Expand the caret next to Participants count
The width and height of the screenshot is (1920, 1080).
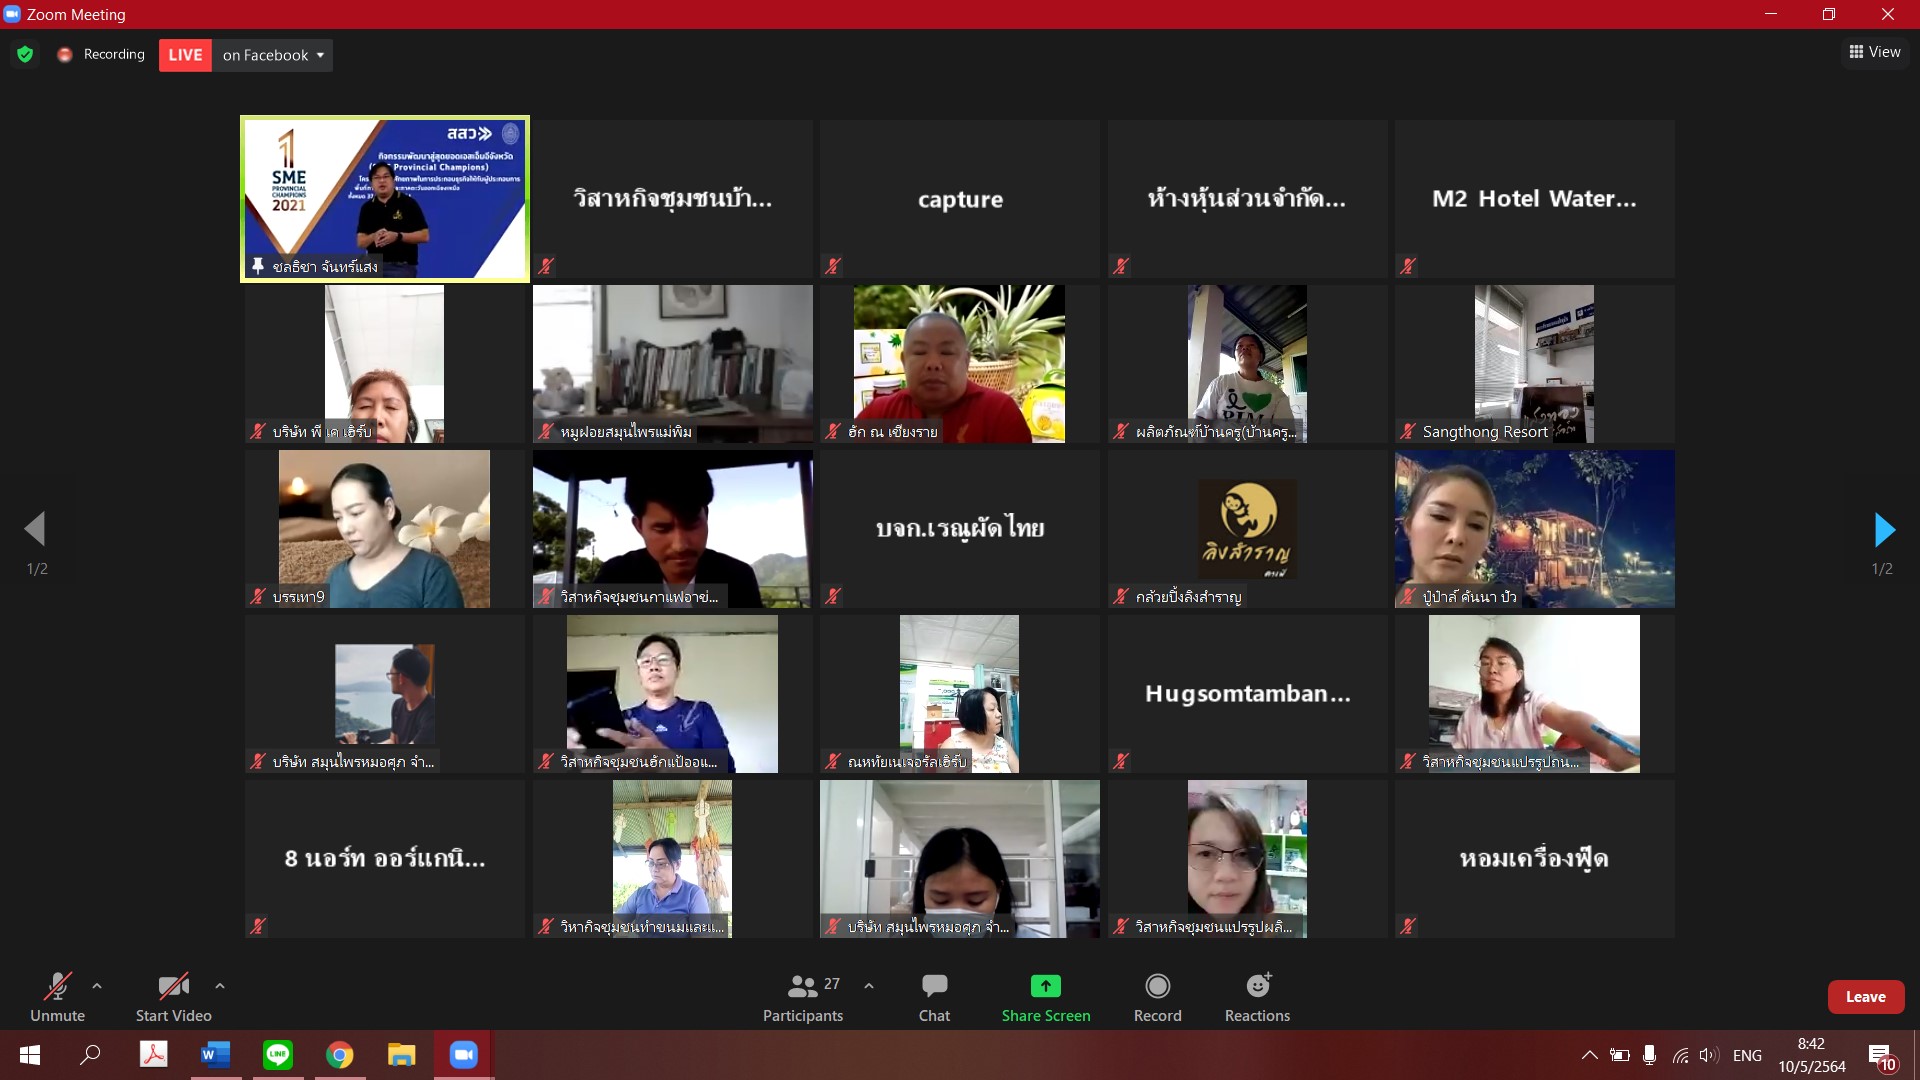tap(869, 986)
